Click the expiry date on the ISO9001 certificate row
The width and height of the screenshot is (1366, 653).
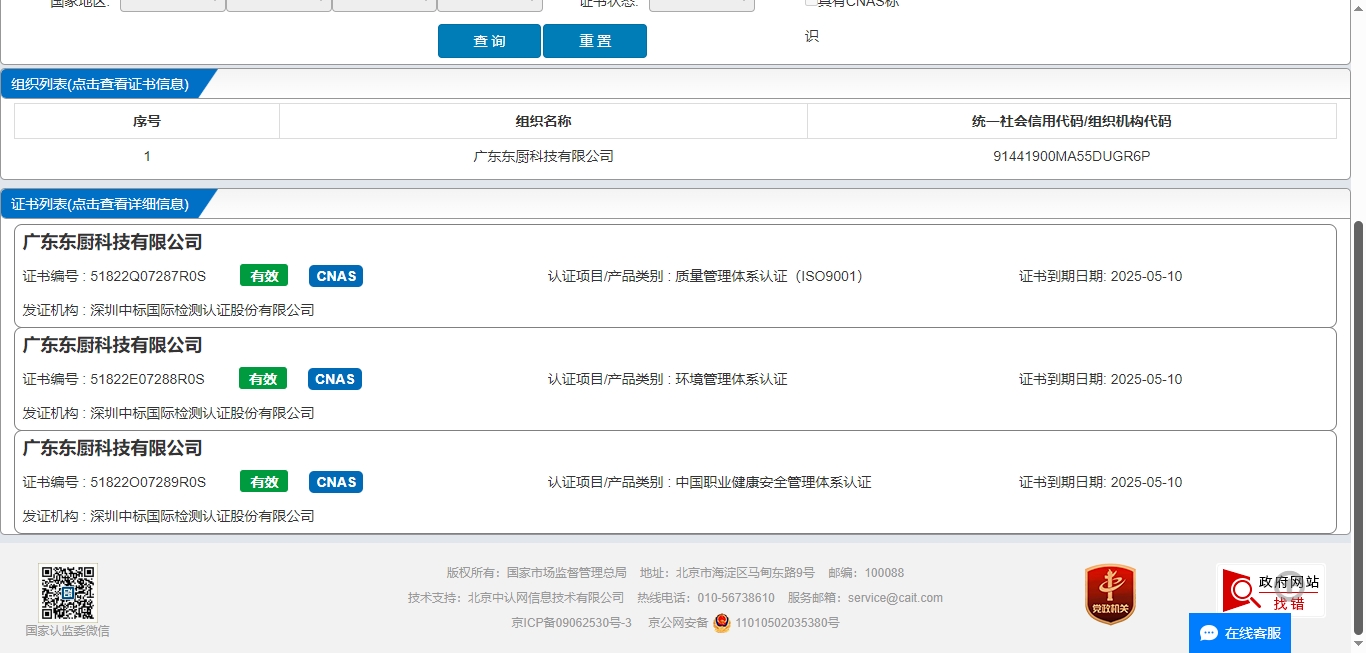point(1146,276)
